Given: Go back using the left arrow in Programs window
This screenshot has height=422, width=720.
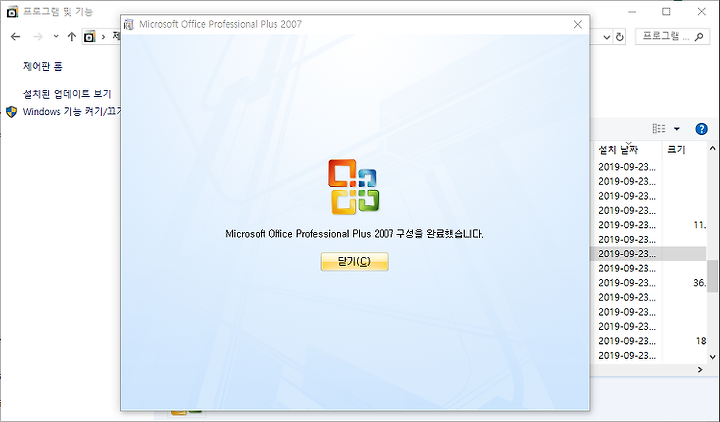Looking at the screenshot, I should coord(16,37).
